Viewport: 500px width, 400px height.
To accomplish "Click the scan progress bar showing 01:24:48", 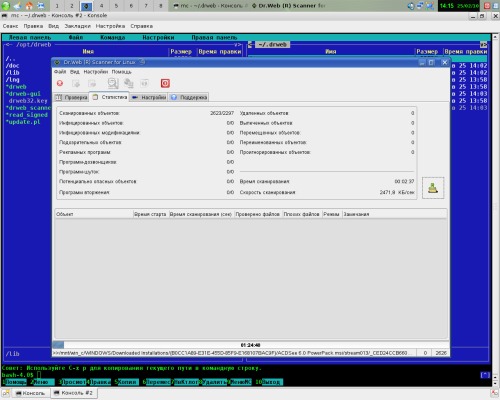I will [250, 345].
